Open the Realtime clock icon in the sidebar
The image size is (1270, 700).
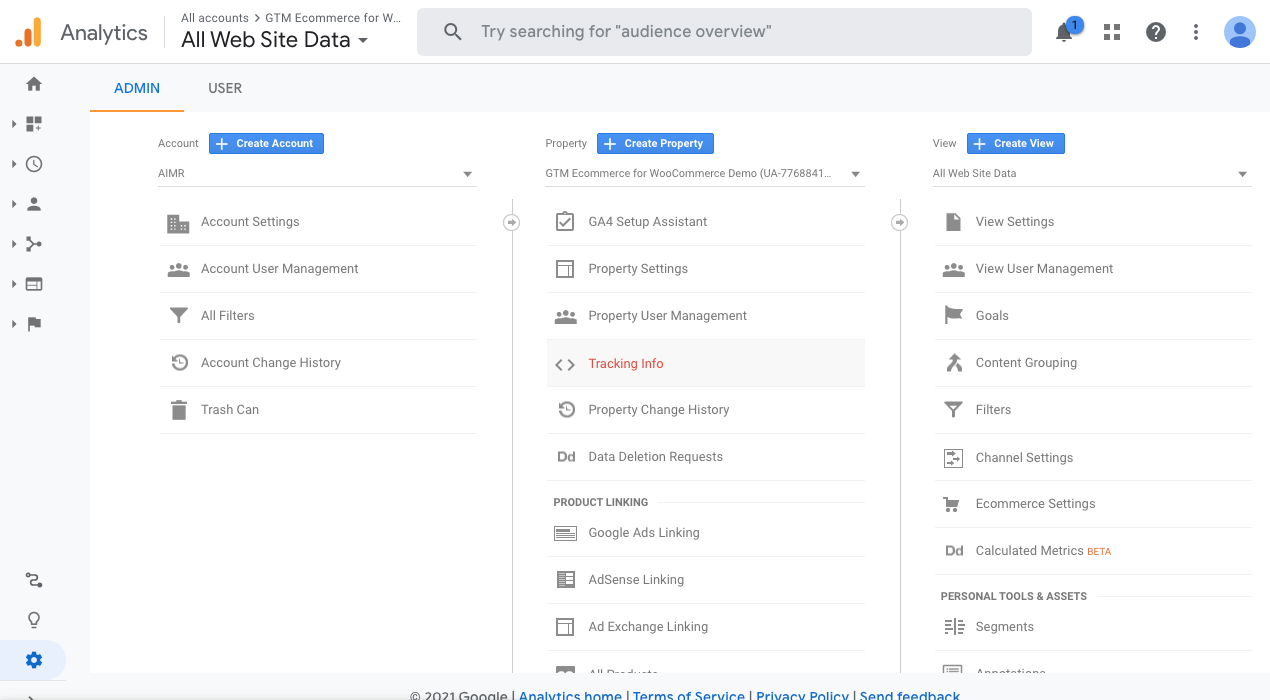[34, 164]
